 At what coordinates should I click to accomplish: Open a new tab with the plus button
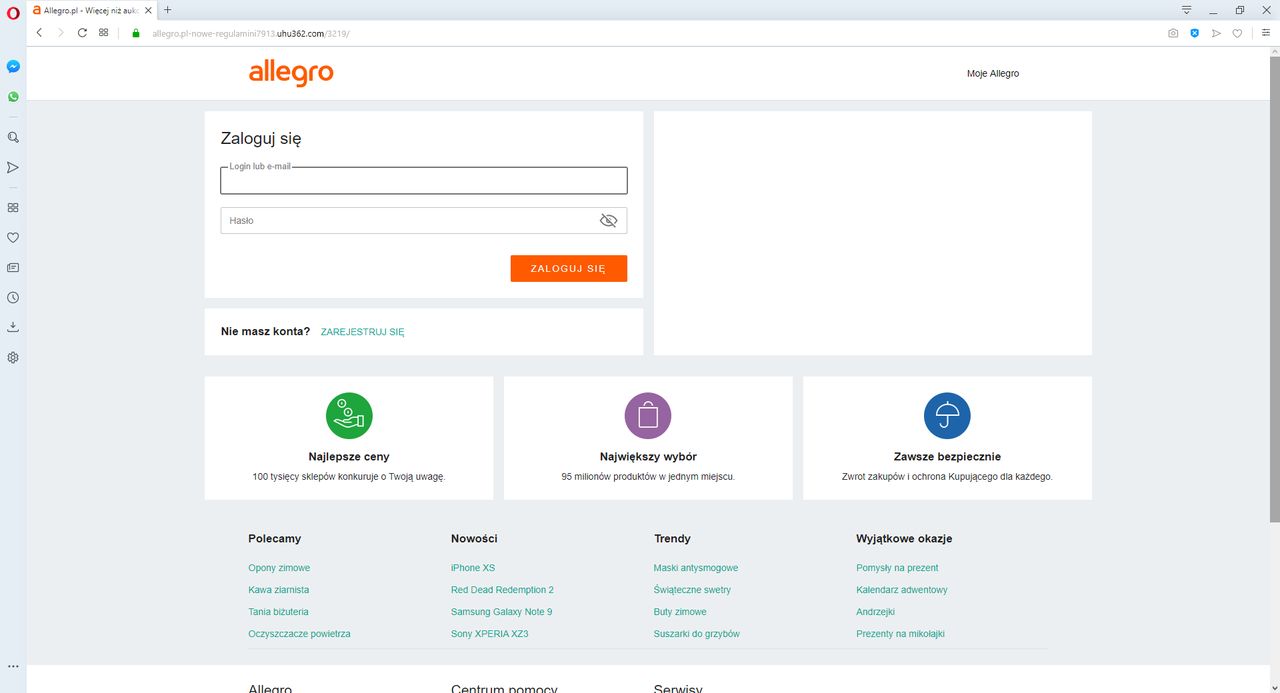click(x=167, y=9)
